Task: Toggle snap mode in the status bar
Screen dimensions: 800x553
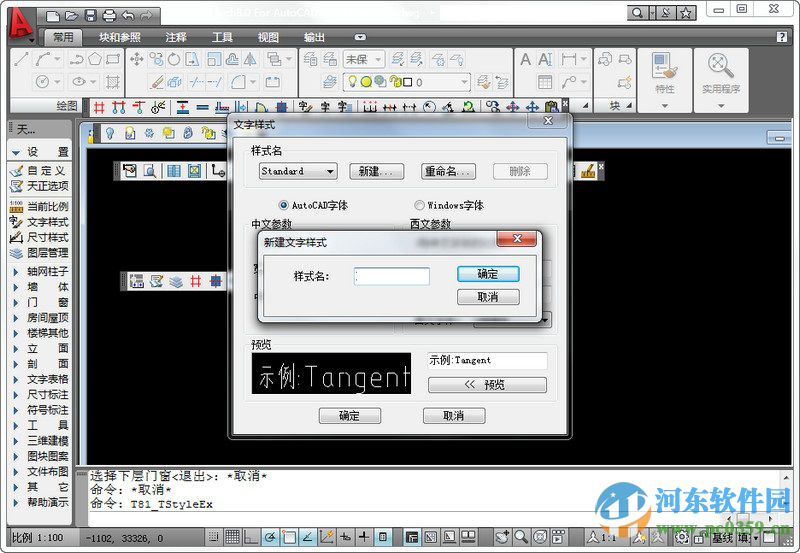Action: point(214,537)
